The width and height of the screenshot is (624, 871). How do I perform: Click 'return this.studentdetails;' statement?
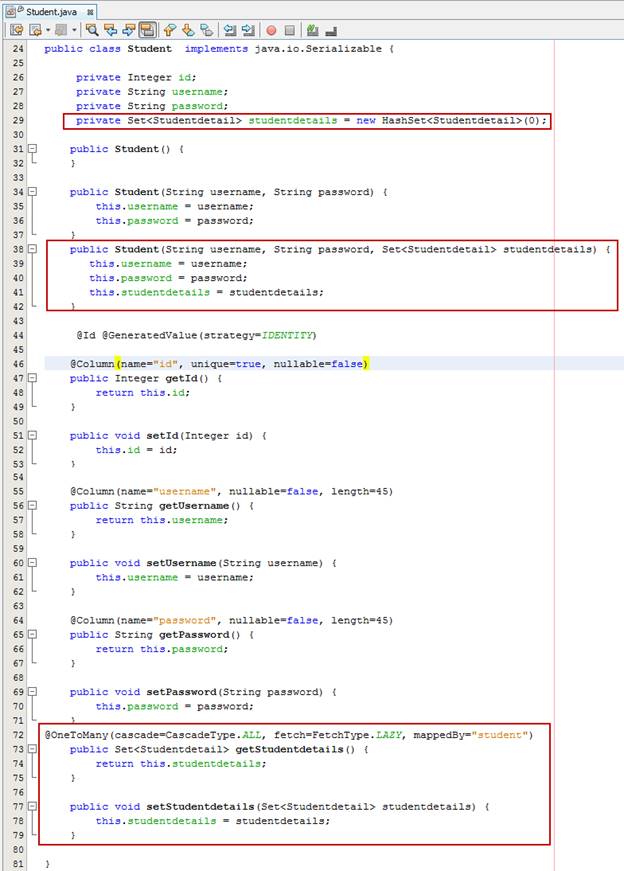coord(181,763)
